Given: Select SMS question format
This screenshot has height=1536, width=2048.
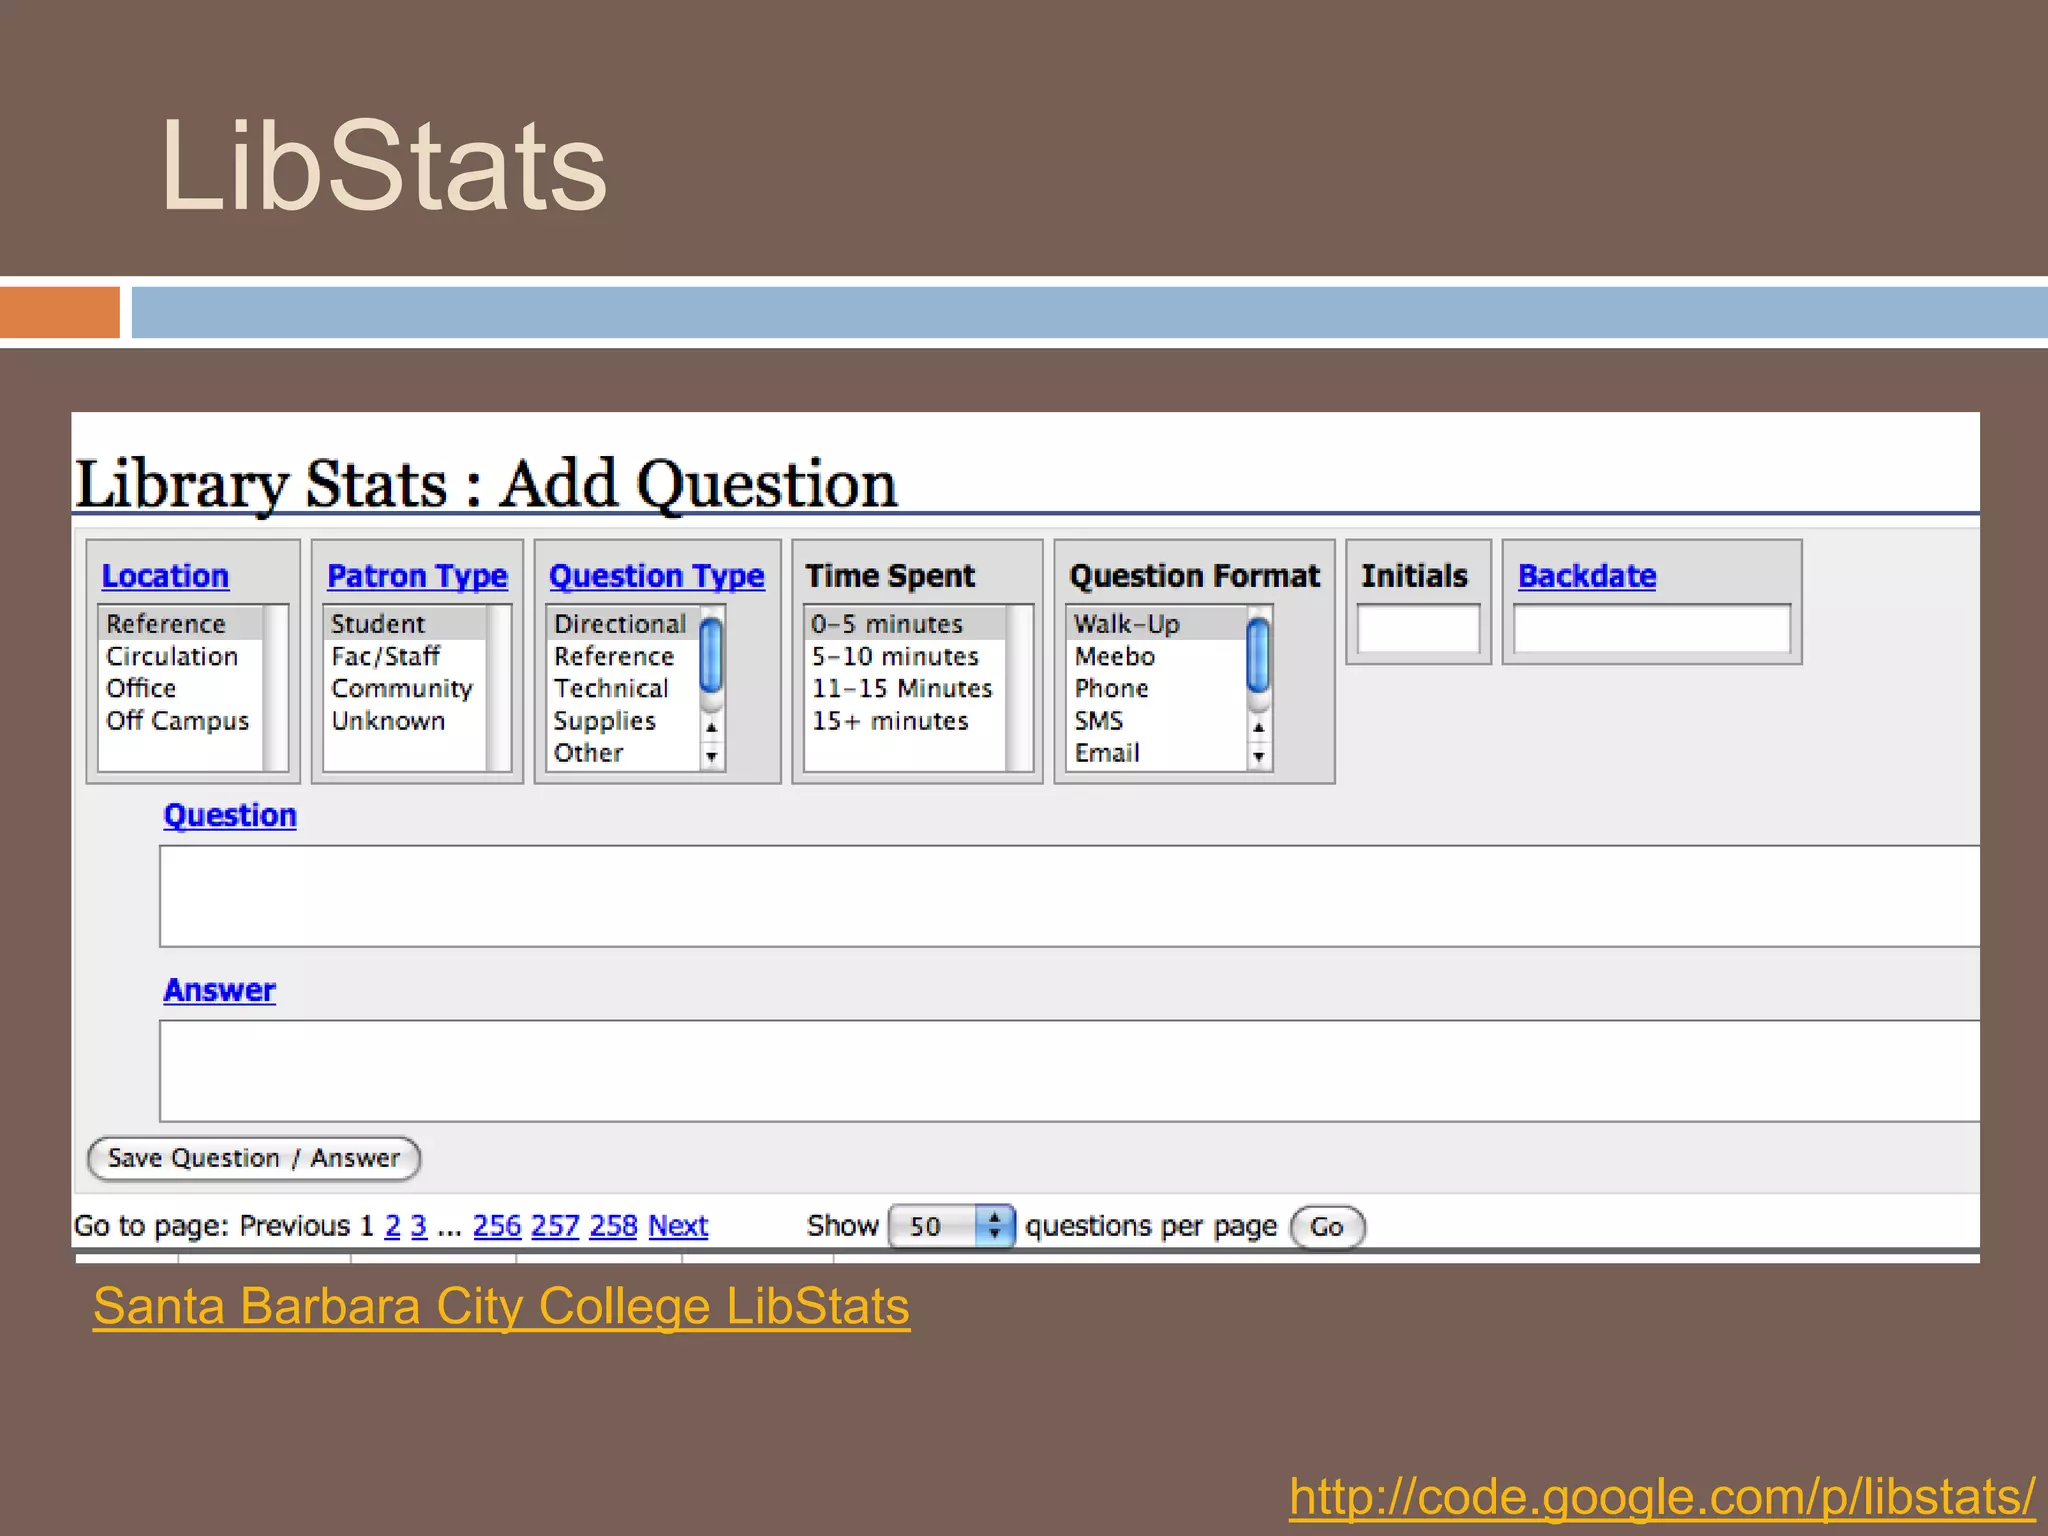Looking at the screenshot, I should click(x=1157, y=720).
